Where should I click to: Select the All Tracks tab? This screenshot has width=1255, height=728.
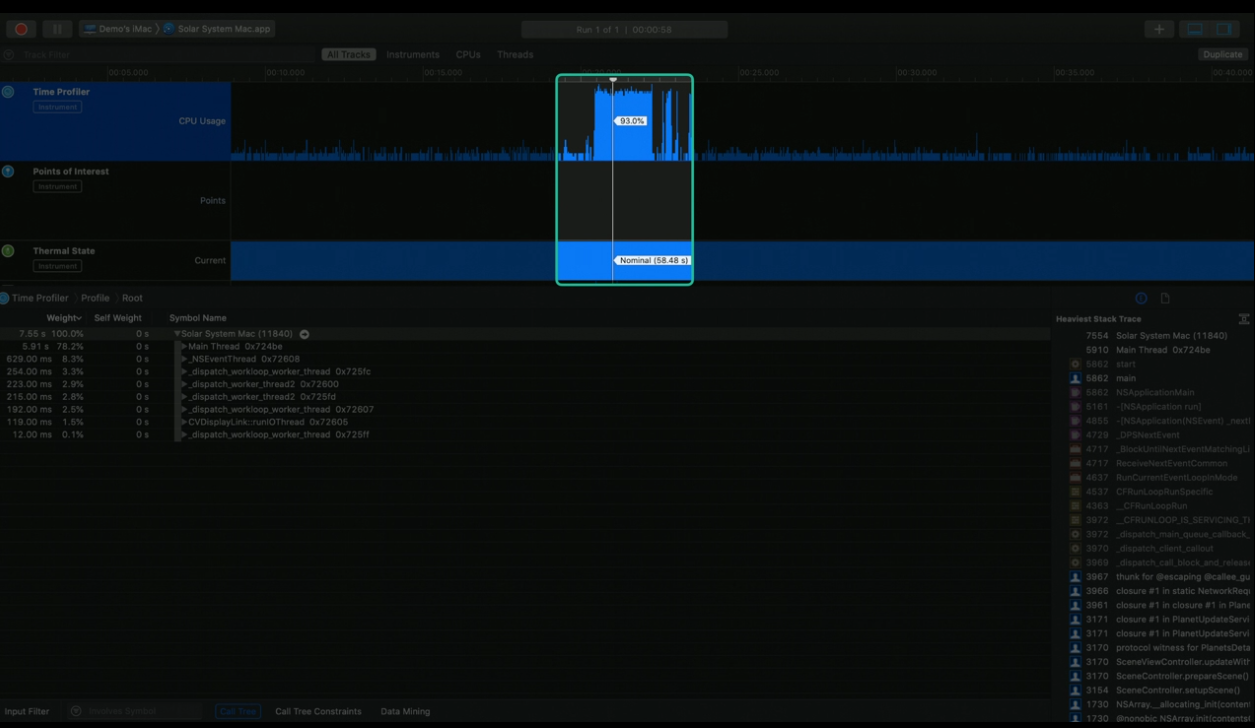click(x=348, y=55)
